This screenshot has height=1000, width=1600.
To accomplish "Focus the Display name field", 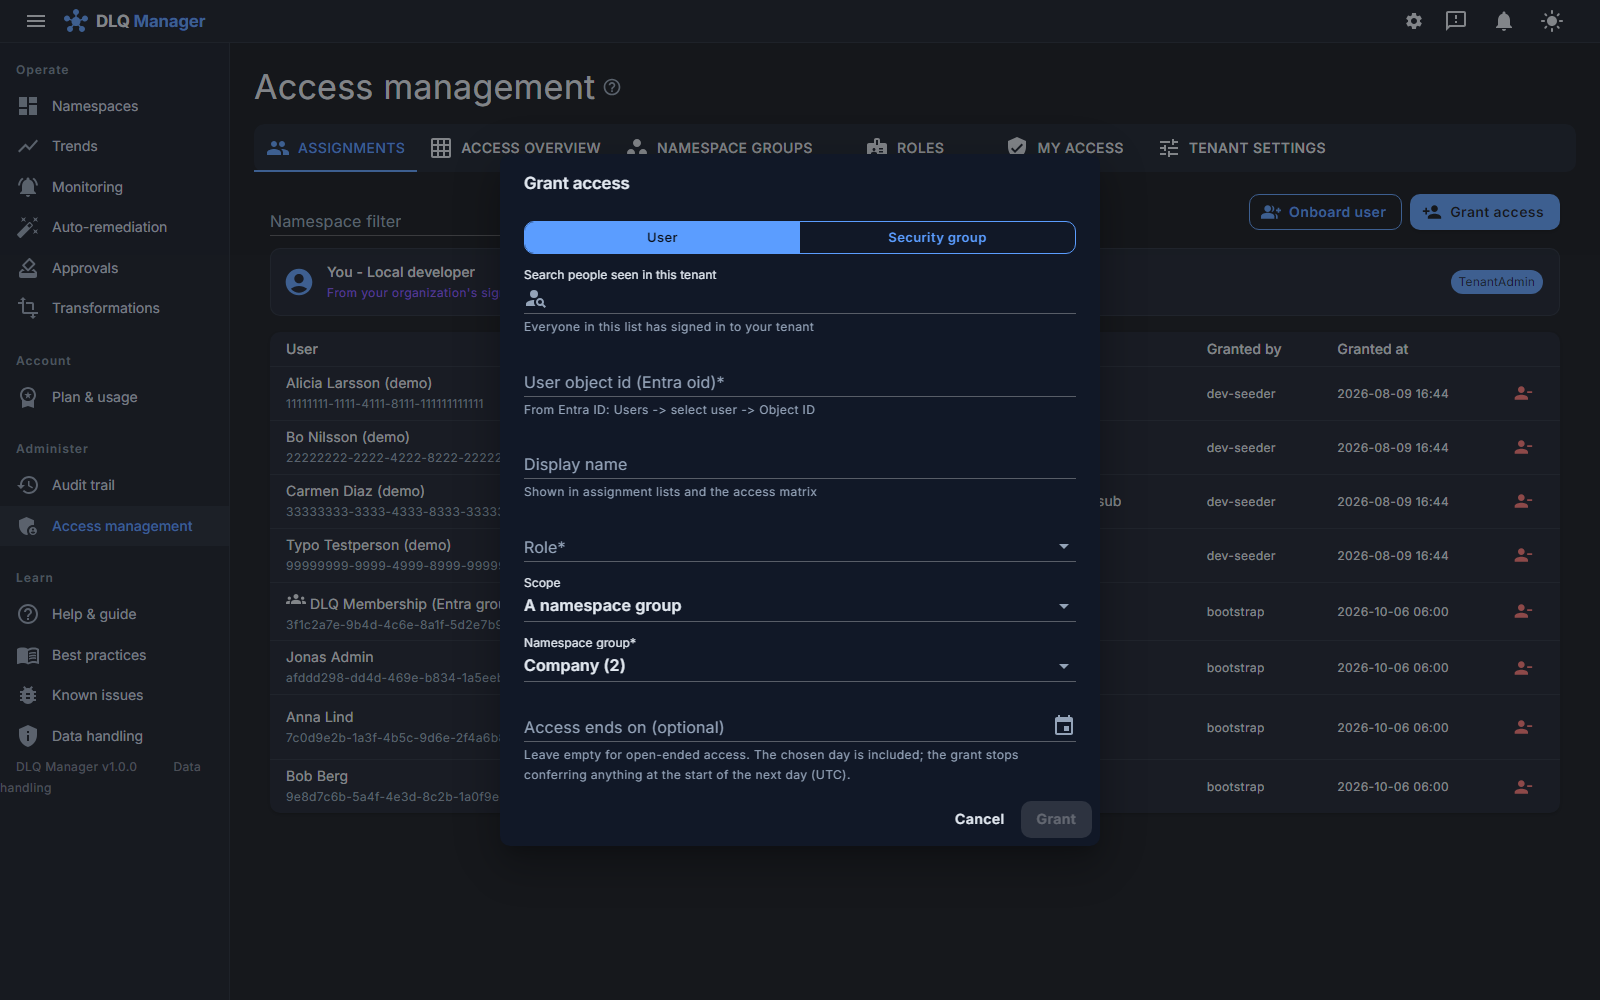I will click(800, 464).
